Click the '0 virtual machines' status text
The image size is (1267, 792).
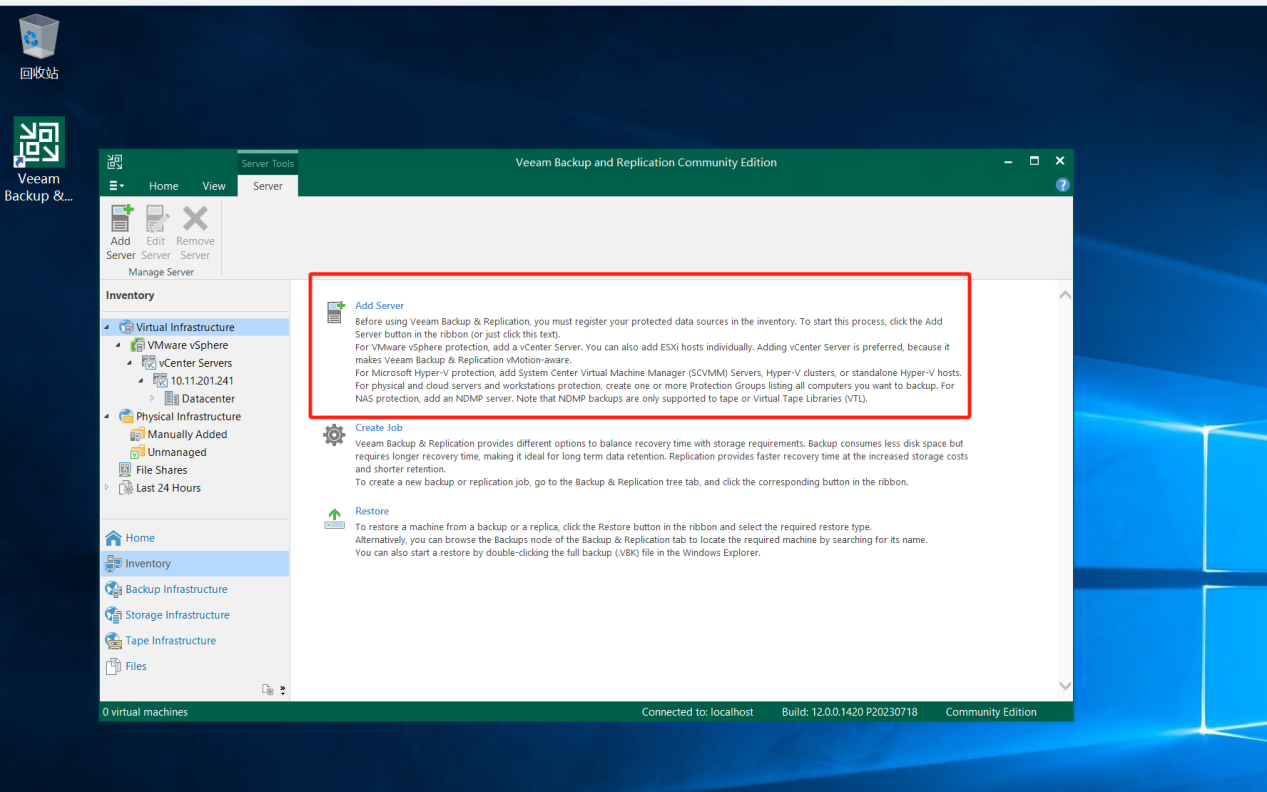pos(145,712)
